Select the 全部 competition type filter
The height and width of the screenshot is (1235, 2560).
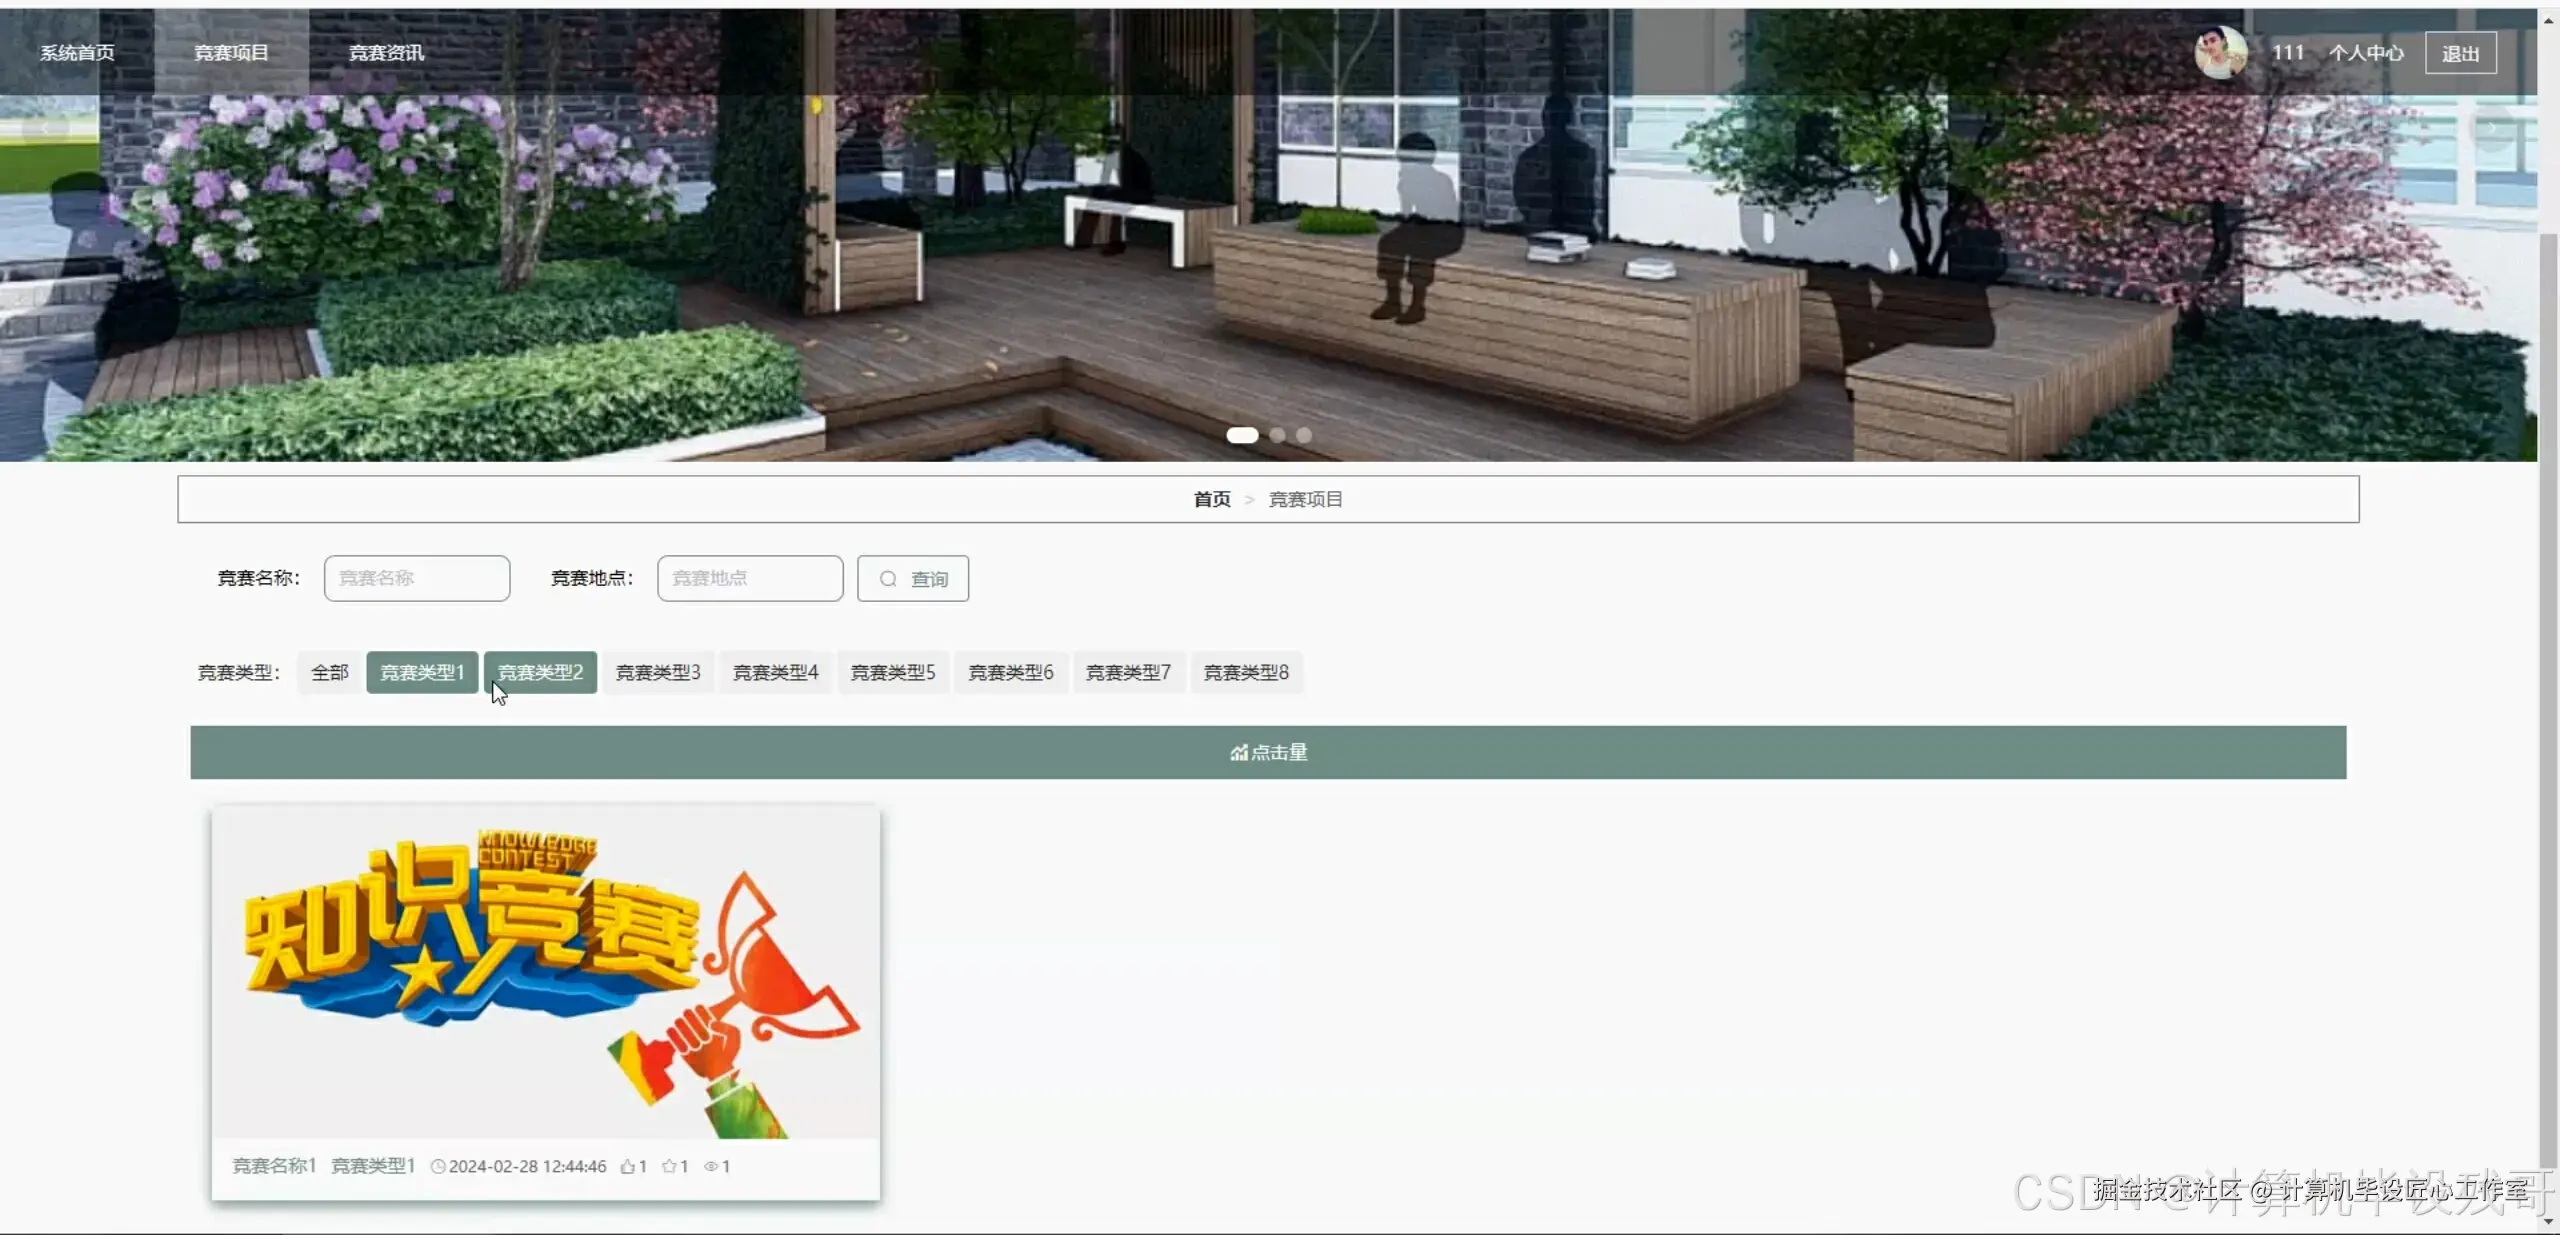pos(329,672)
